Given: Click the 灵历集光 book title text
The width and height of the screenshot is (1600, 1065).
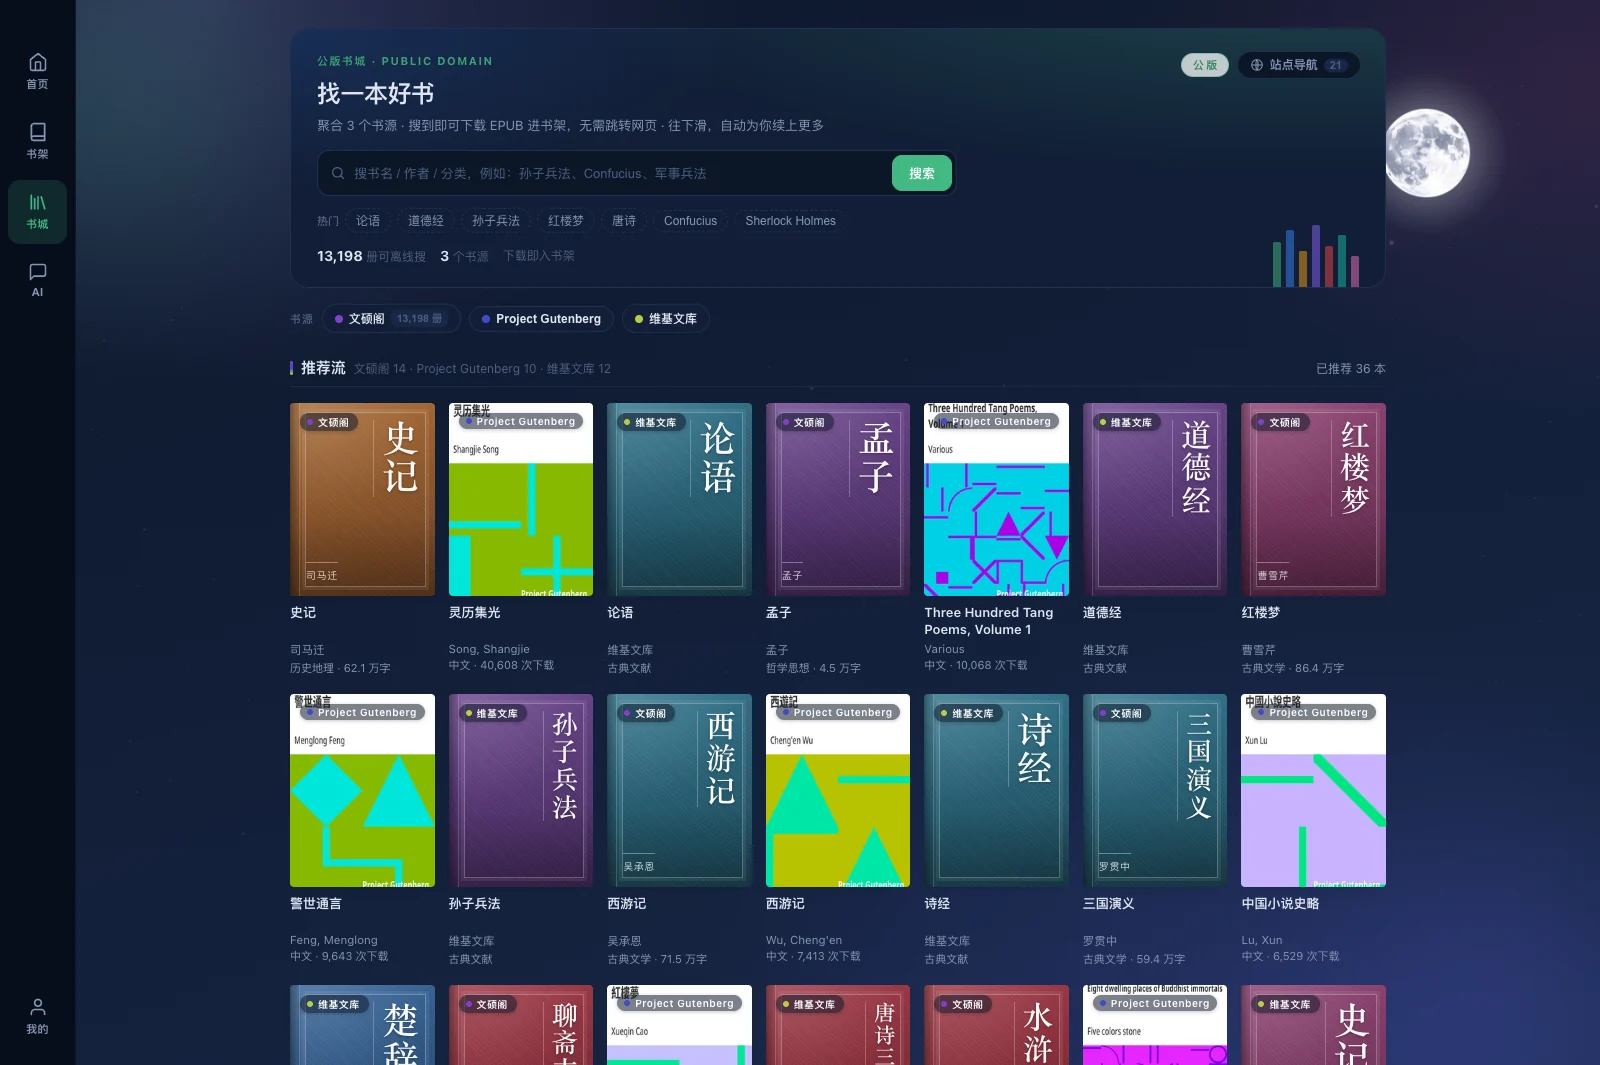Looking at the screenshot, I should click(x=475, y=613).
